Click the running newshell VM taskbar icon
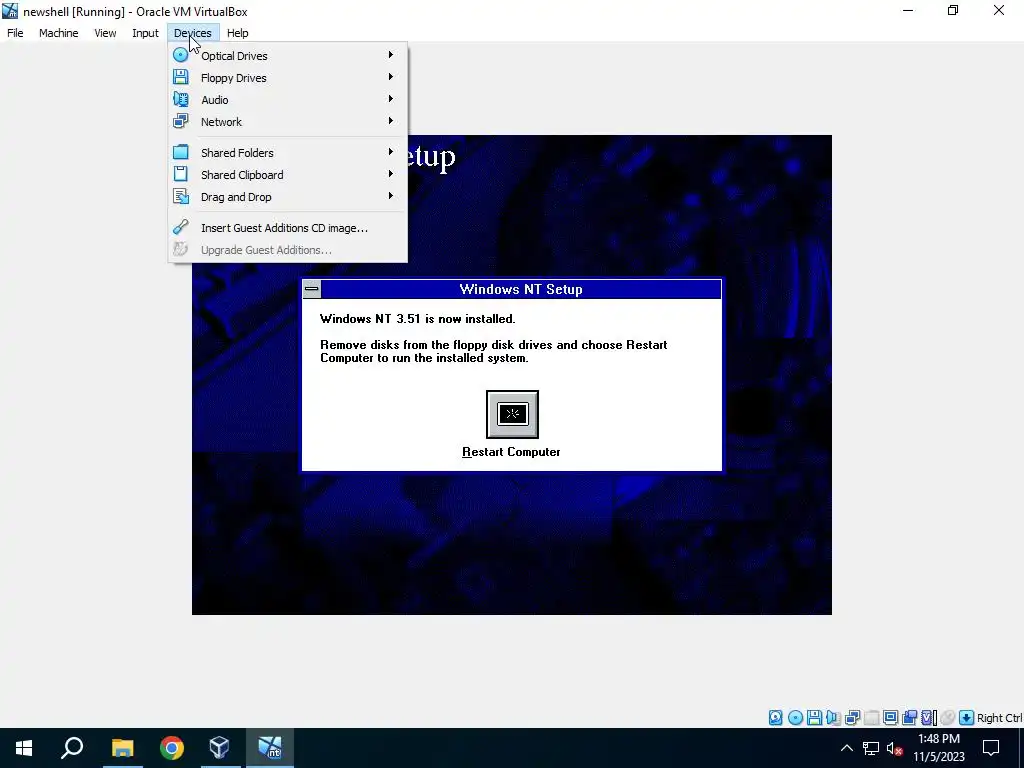This screenshot has width=1024, height=768. point(270,748)
